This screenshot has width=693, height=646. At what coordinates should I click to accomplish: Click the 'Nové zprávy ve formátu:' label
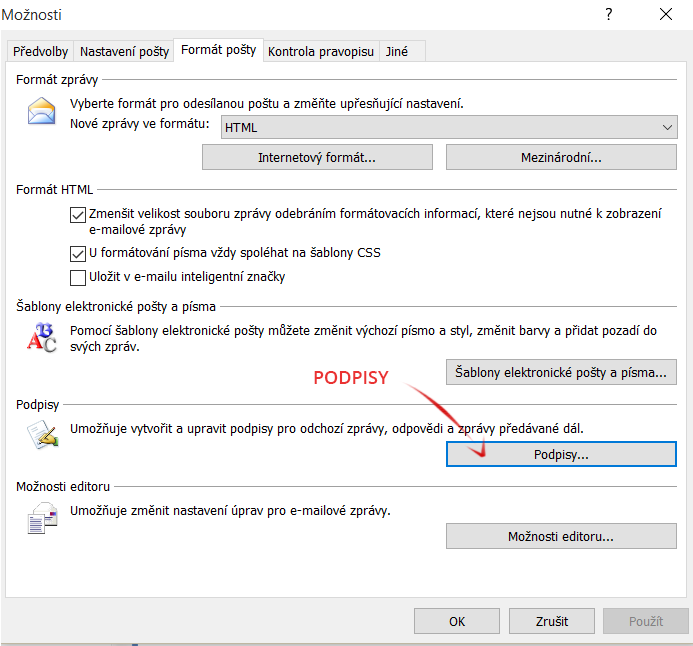[140, 124]
